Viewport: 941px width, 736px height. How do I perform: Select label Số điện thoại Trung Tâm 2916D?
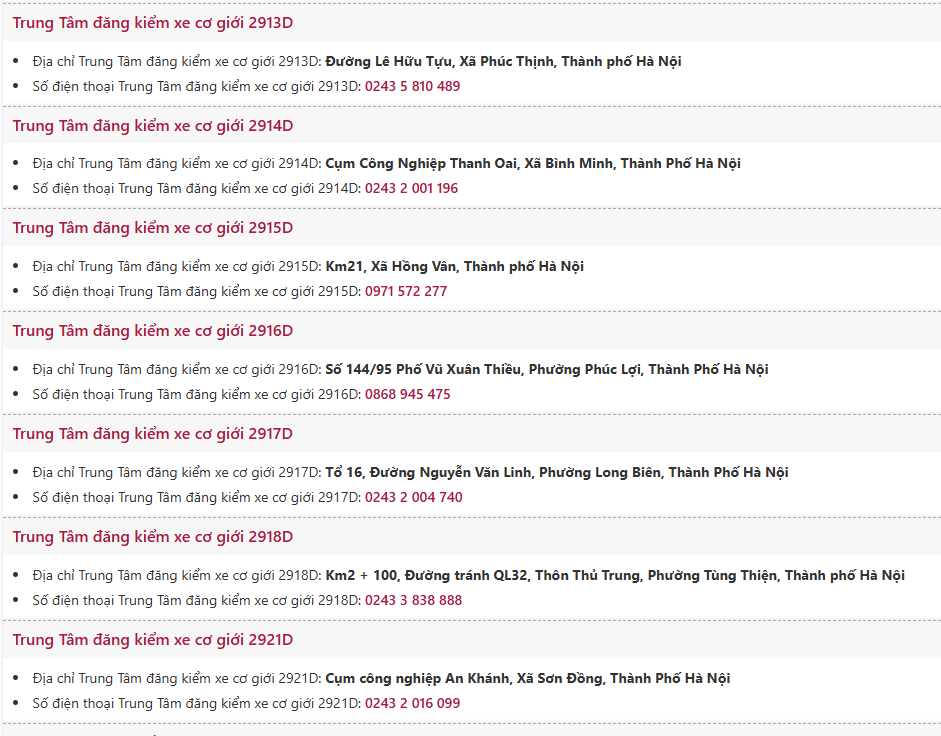point(197,394)
